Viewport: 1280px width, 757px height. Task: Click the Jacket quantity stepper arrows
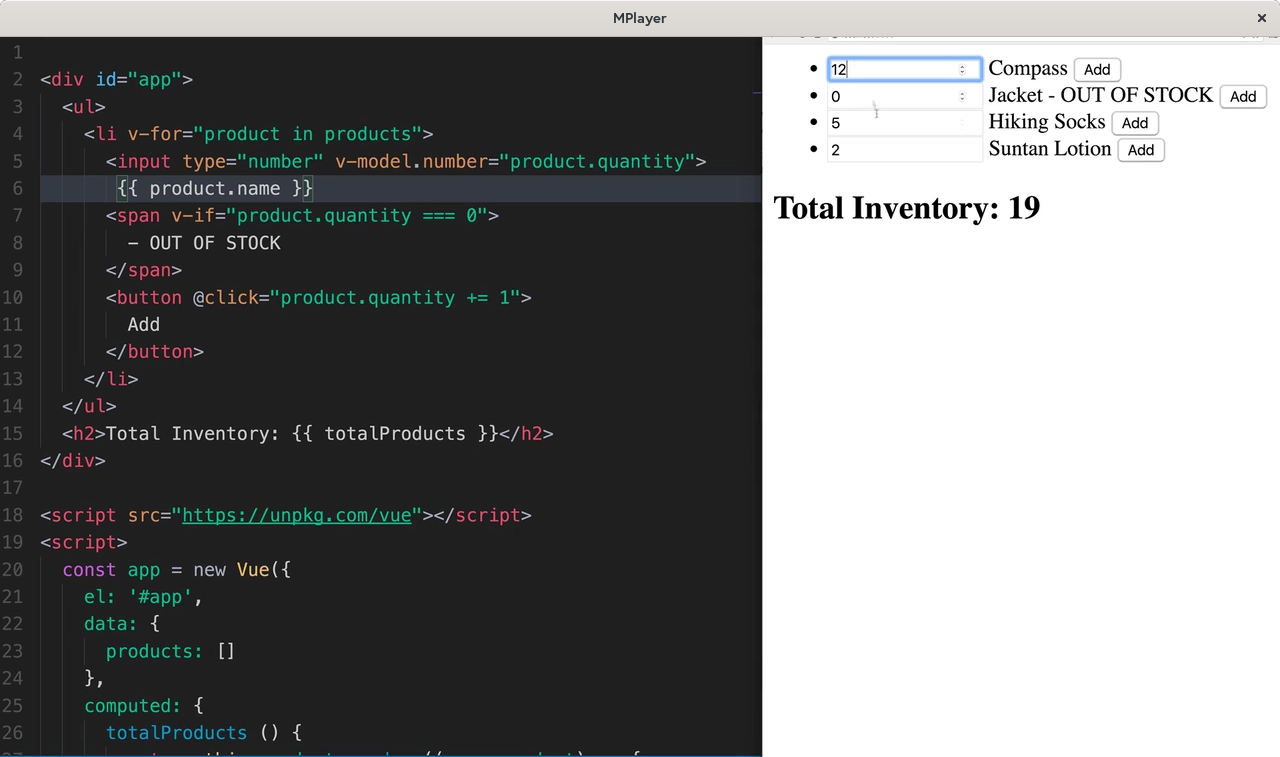[962, 96]
